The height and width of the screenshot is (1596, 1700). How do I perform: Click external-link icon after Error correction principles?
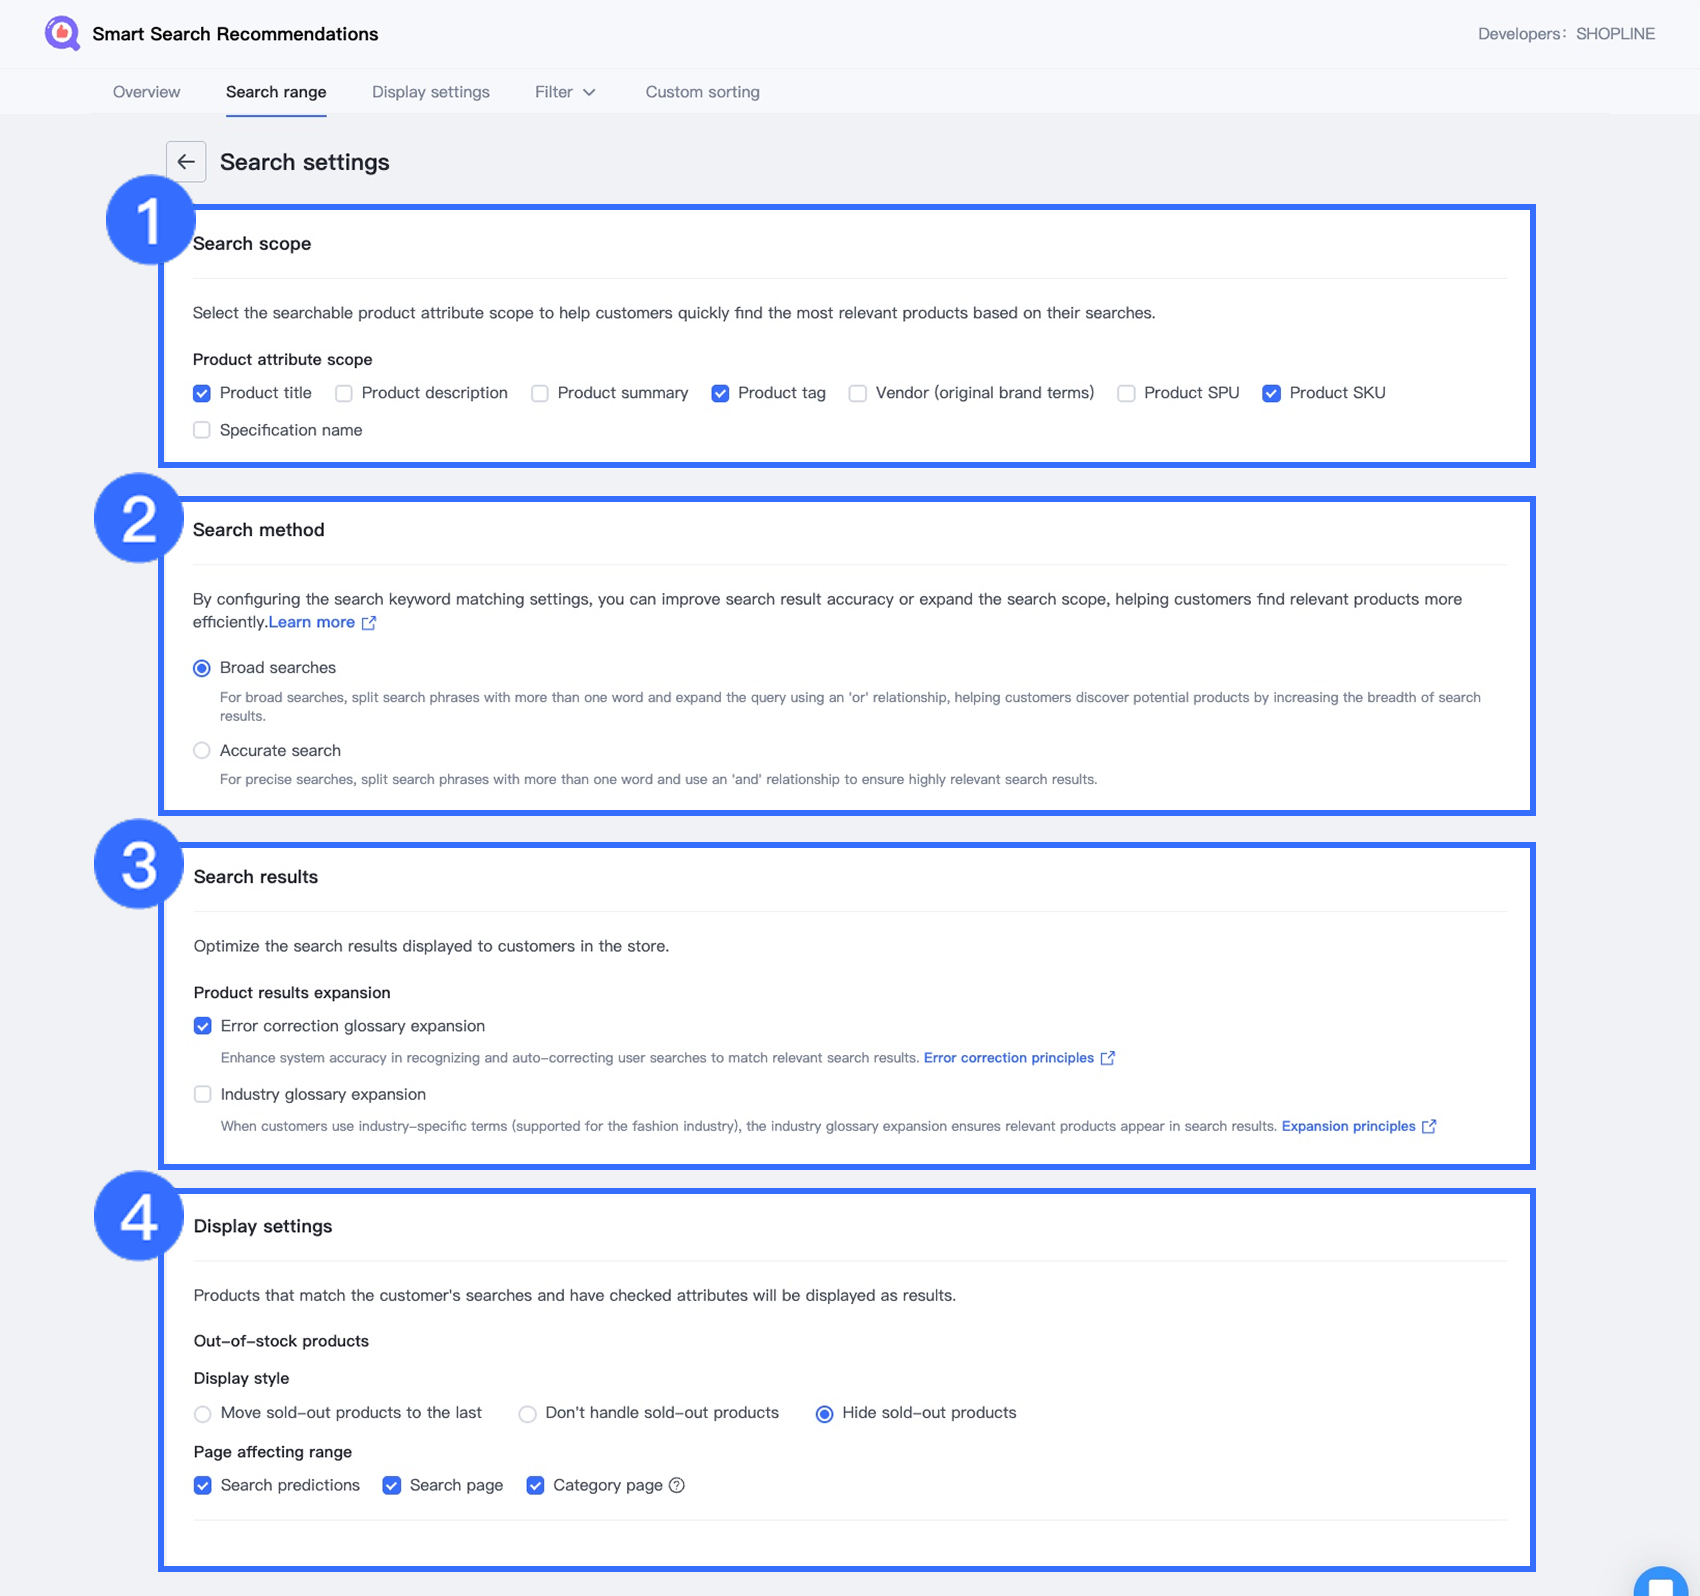(x=1108, y=1058)
